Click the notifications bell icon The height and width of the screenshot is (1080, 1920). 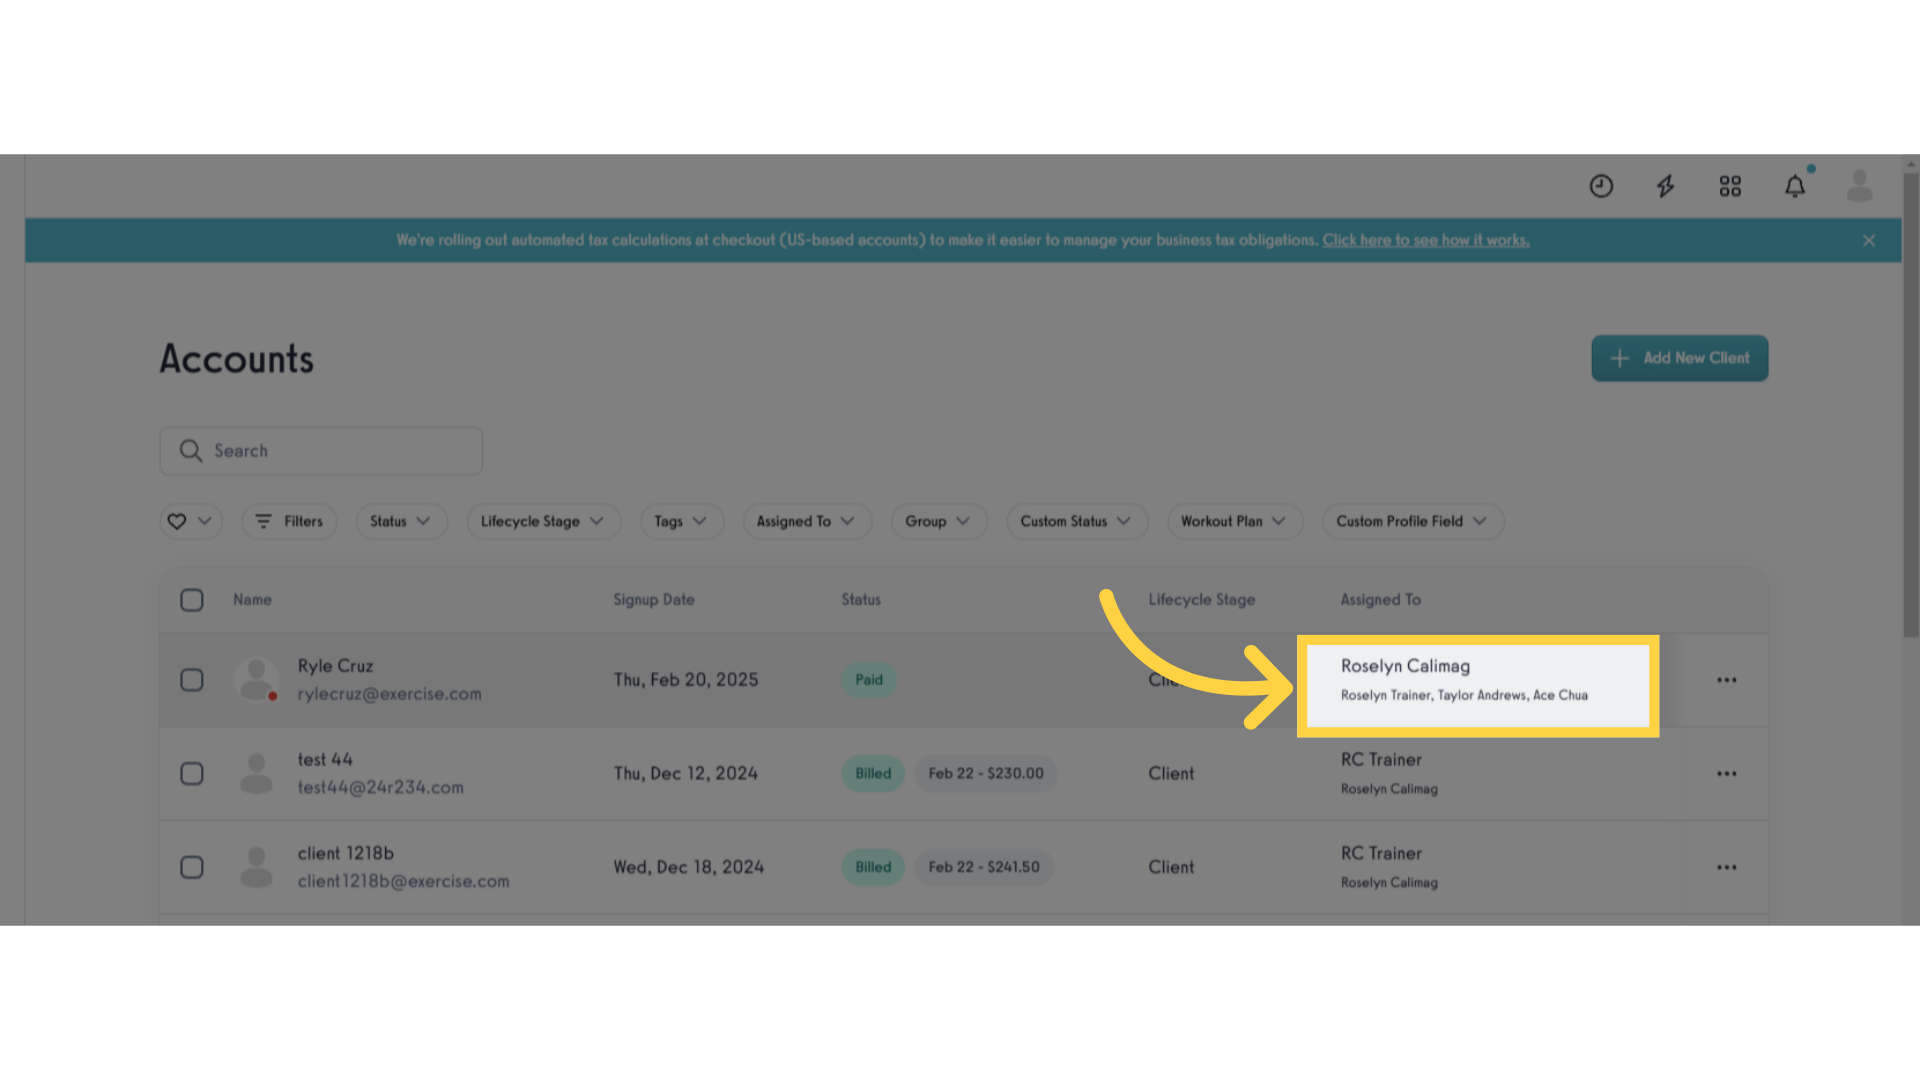click(x=1796, y=186)
